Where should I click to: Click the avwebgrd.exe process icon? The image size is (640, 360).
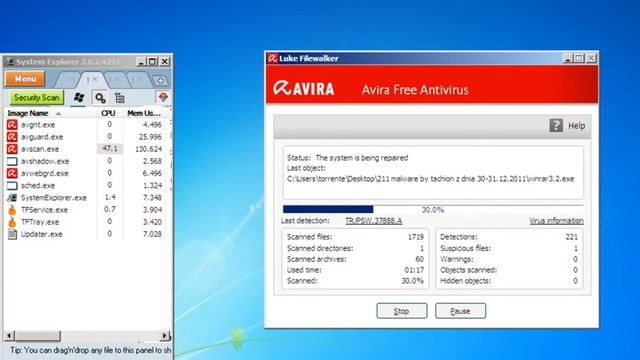[12, 173]
